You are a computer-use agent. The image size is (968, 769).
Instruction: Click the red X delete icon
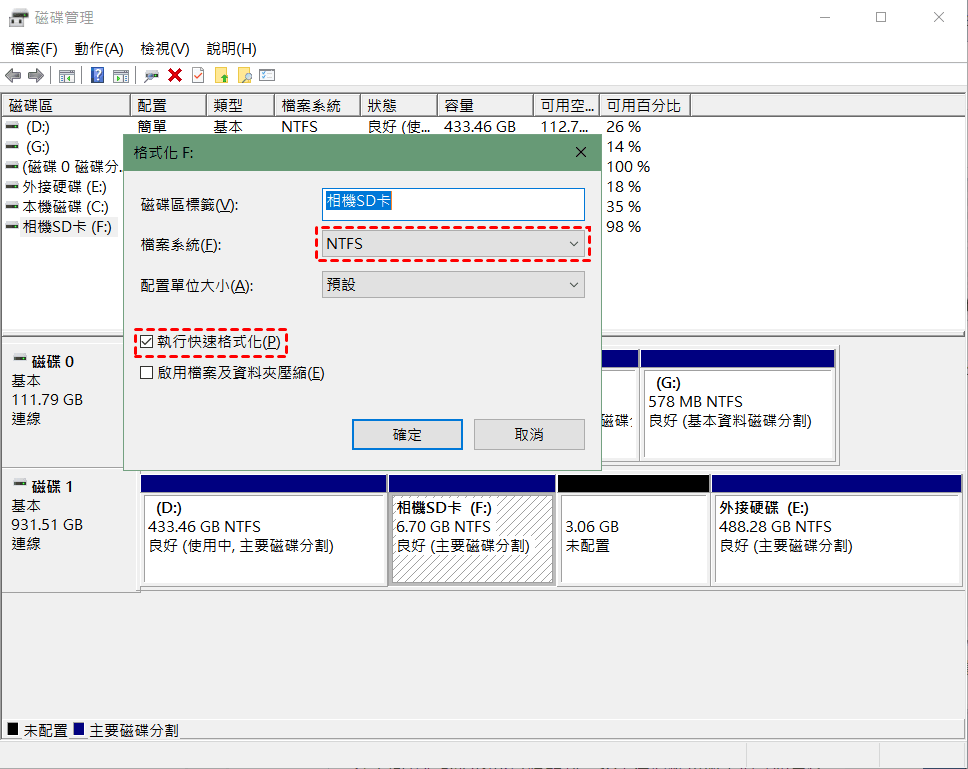point(175,75)
